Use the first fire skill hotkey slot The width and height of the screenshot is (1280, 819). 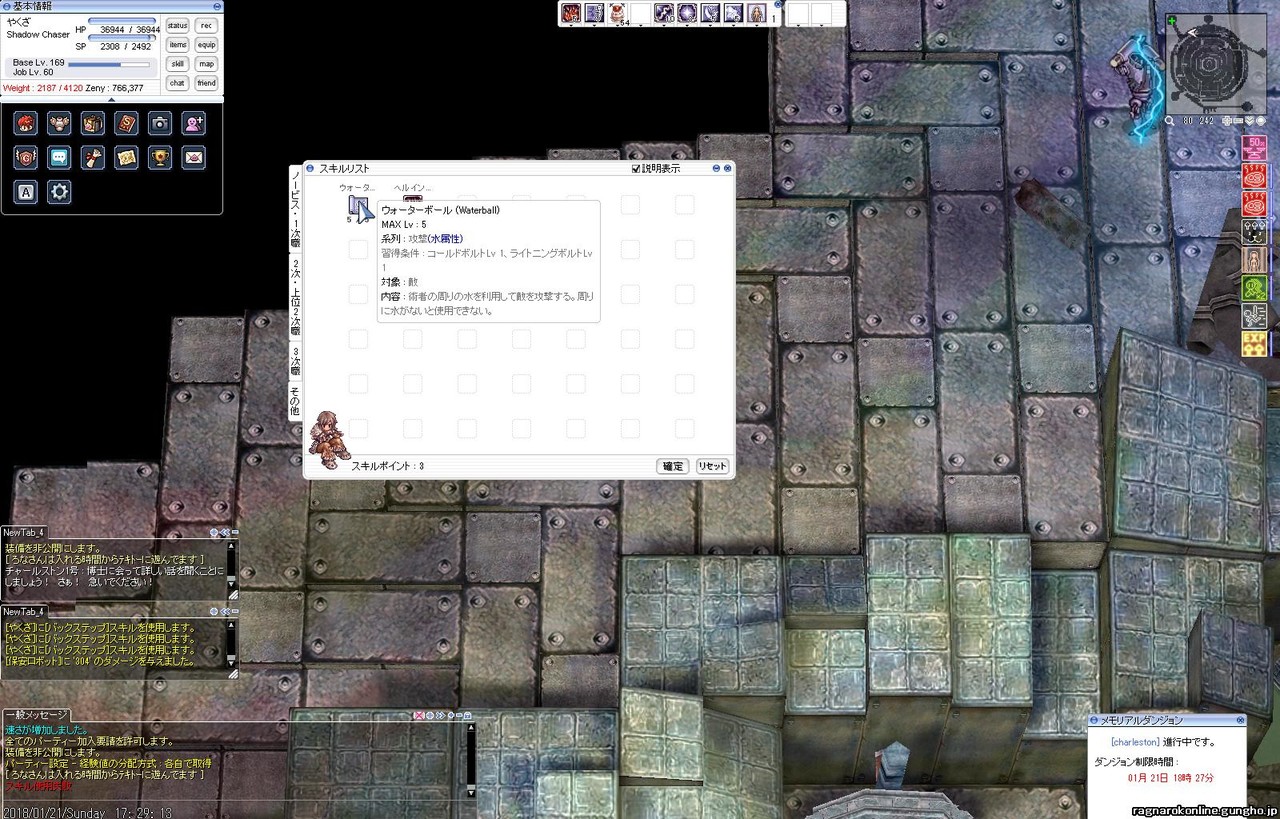(x=571, y=13)
